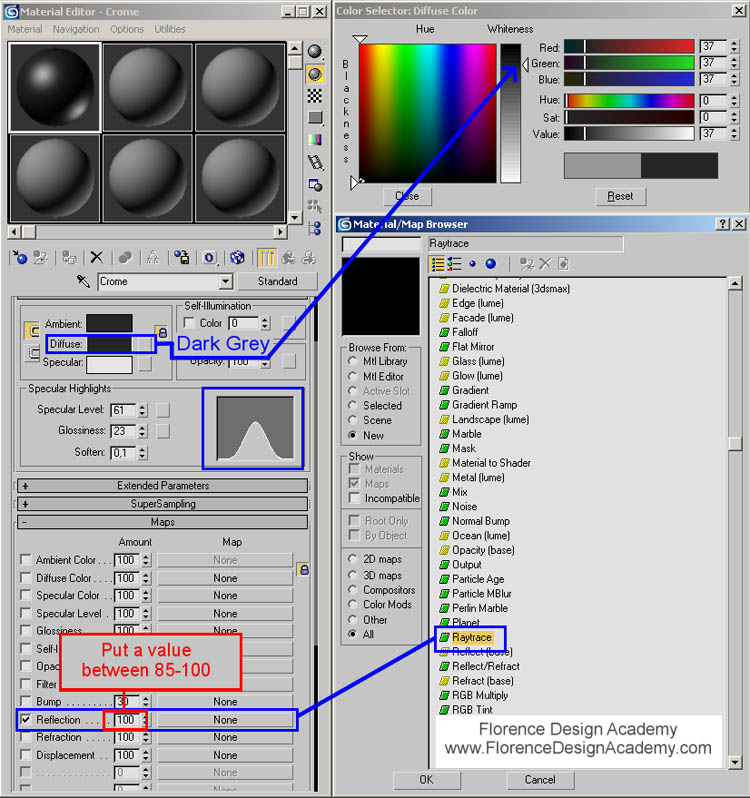Toggle checkered Background for sample slot

coord(315,95)
